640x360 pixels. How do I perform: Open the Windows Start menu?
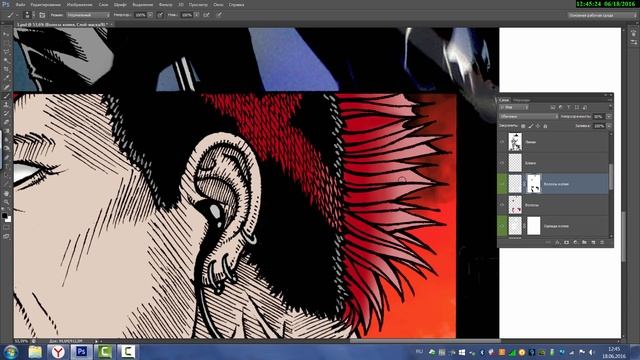pyautogui.click(x=11, y=352)
